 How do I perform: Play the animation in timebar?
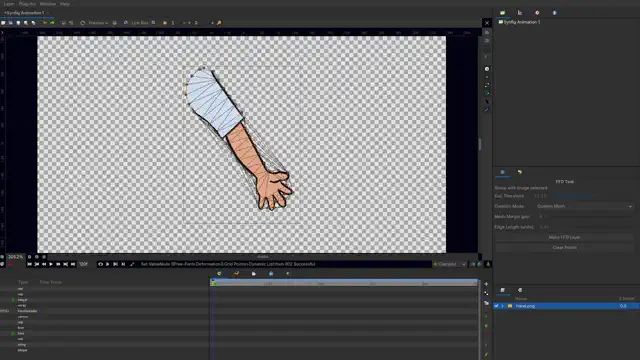tap(51, 264)
